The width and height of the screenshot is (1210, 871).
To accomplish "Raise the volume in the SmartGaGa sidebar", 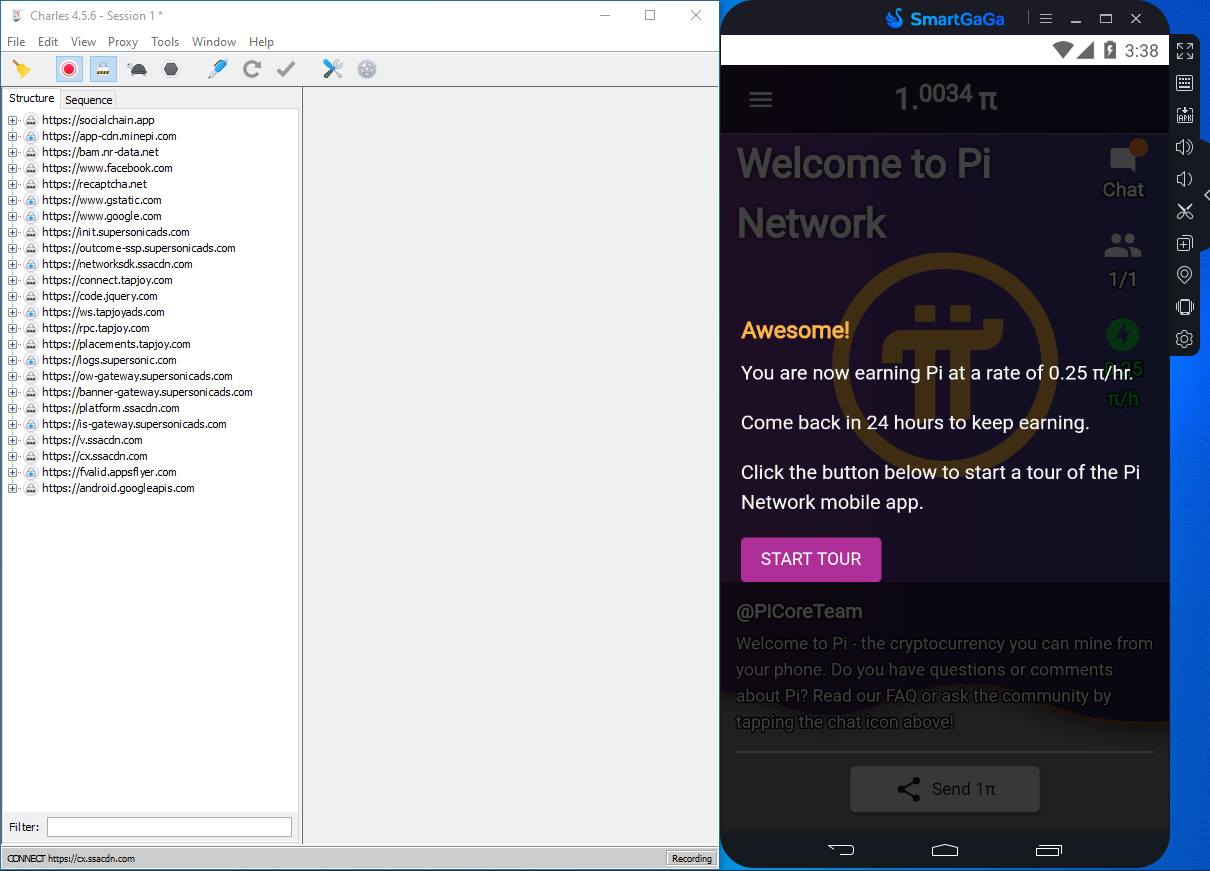I will (1185, 147).
